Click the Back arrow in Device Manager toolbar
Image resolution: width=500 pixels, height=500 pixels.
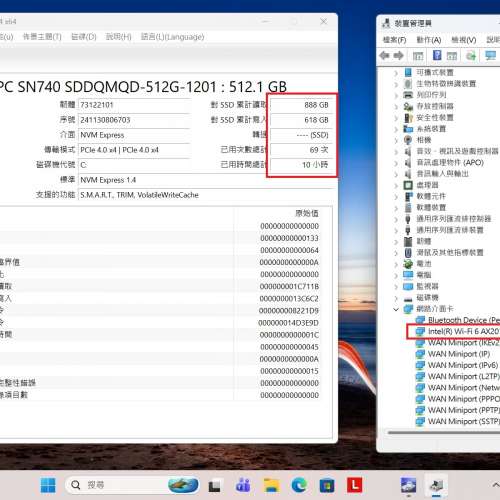(385, 55)
